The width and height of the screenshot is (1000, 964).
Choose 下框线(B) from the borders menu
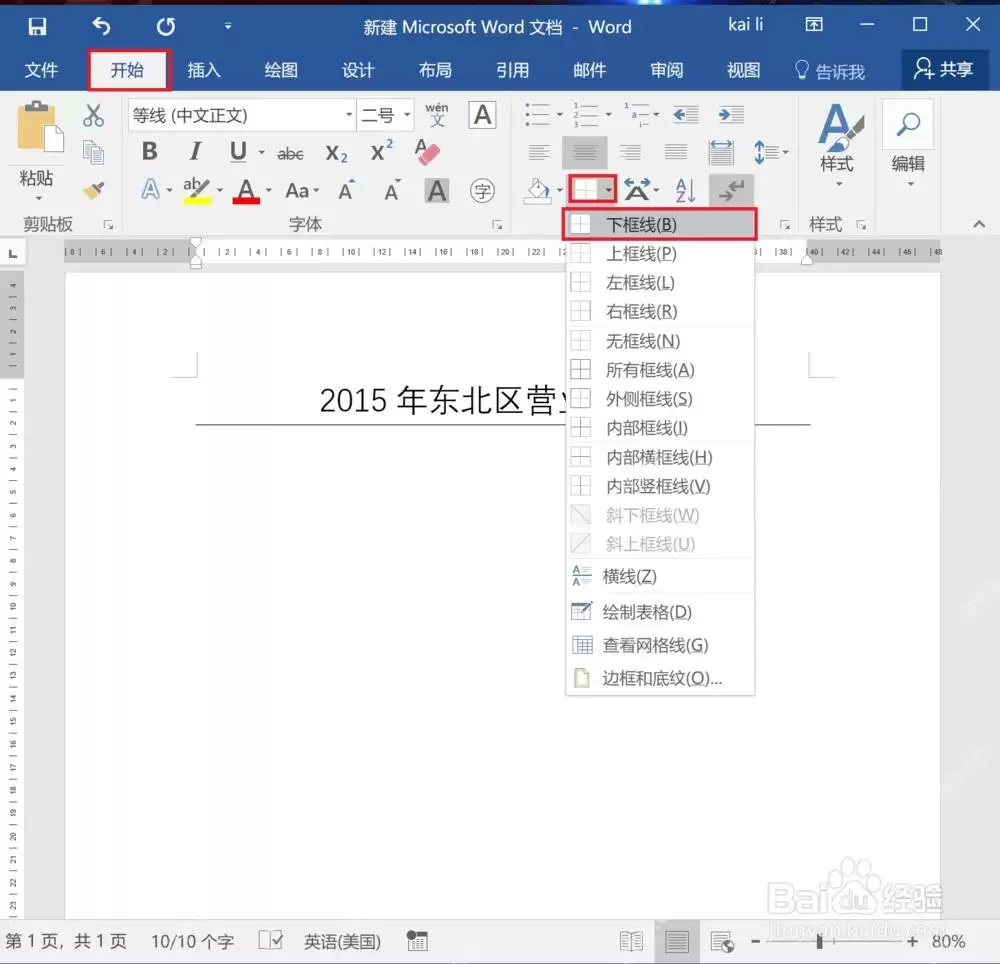tap(659, 224)
